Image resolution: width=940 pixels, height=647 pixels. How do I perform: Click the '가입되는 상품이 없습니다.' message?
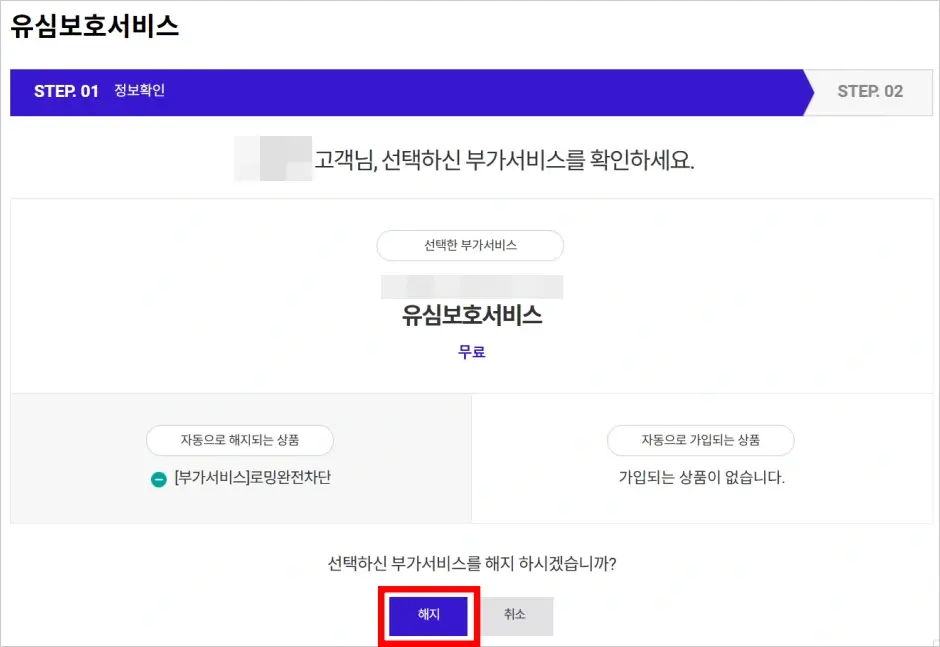701,478
